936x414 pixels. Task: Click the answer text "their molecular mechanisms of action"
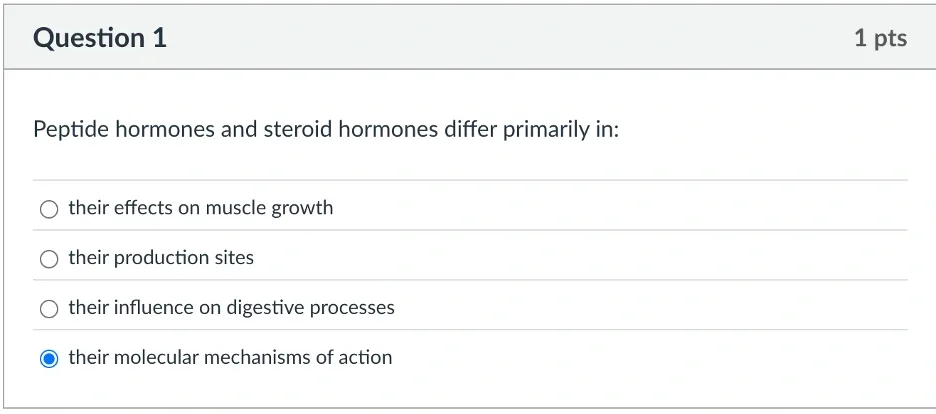[x=230, y=358]
